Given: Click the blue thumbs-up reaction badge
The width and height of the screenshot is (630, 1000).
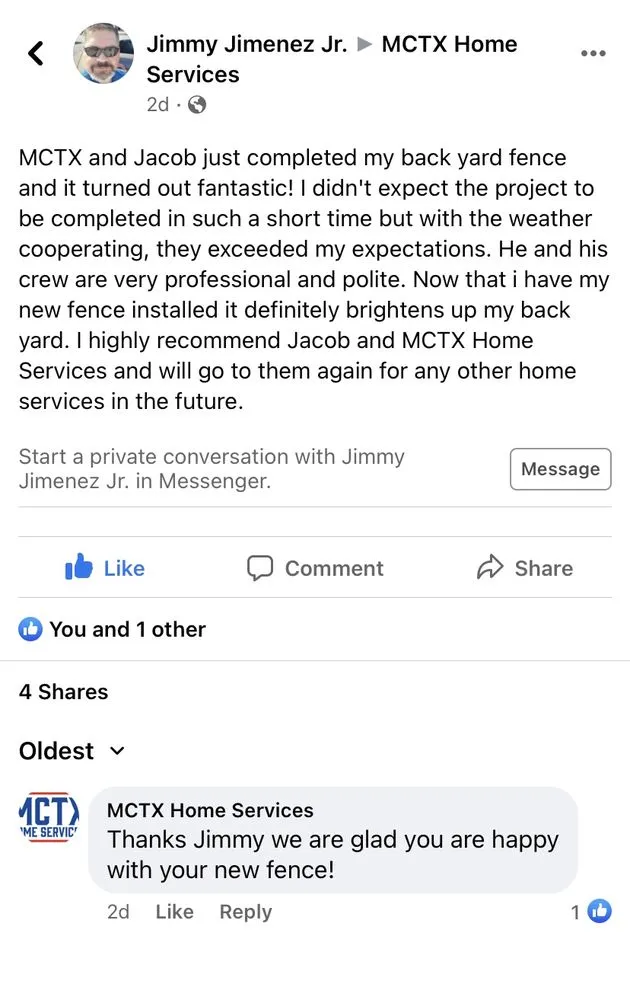Looking at the screenshot, I should [31, 629].
